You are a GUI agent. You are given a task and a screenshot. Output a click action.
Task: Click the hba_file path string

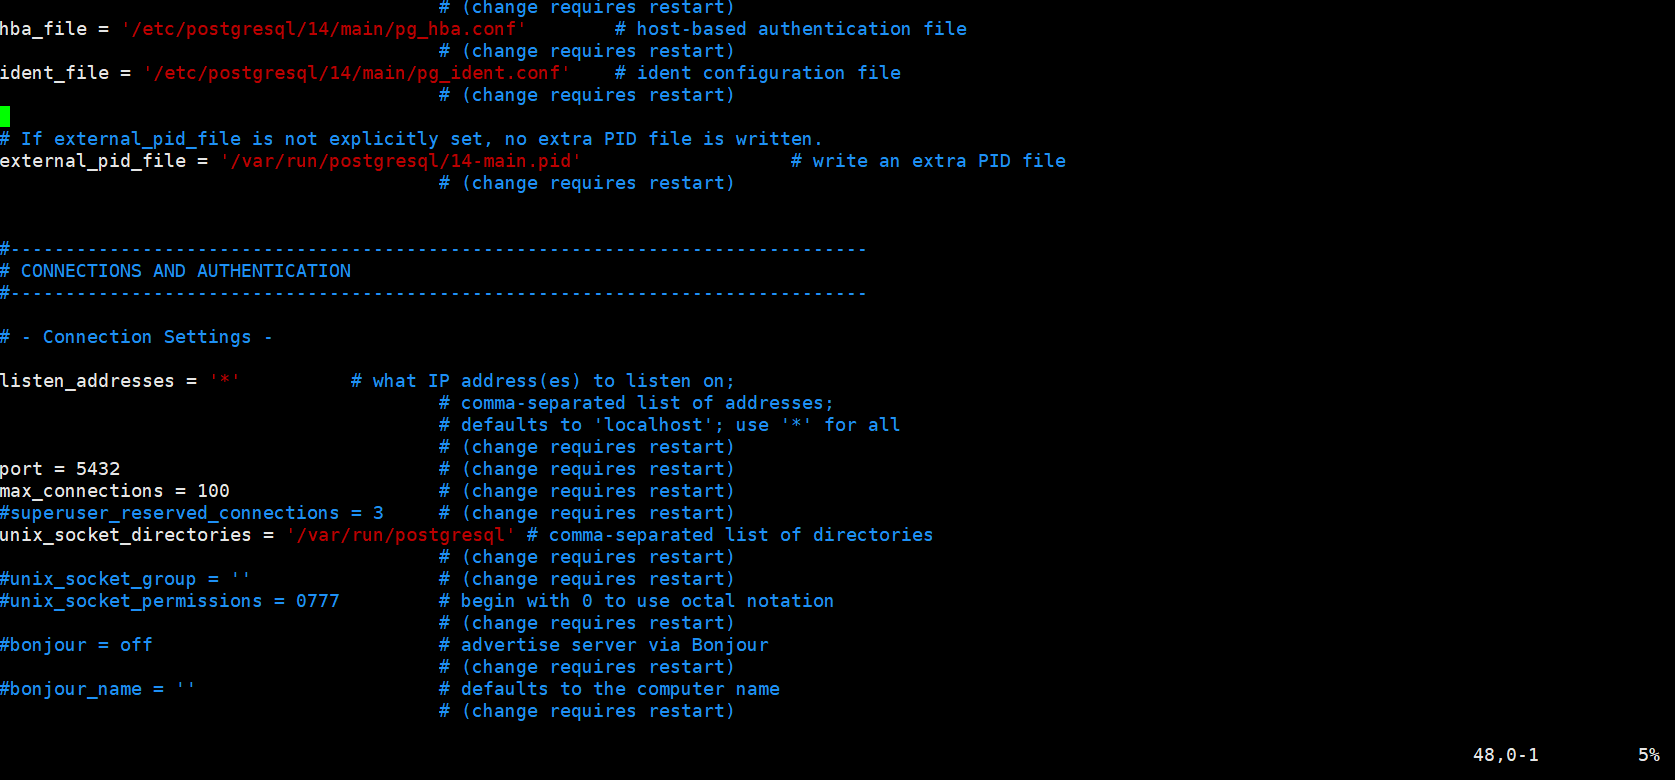coord(324,29)
